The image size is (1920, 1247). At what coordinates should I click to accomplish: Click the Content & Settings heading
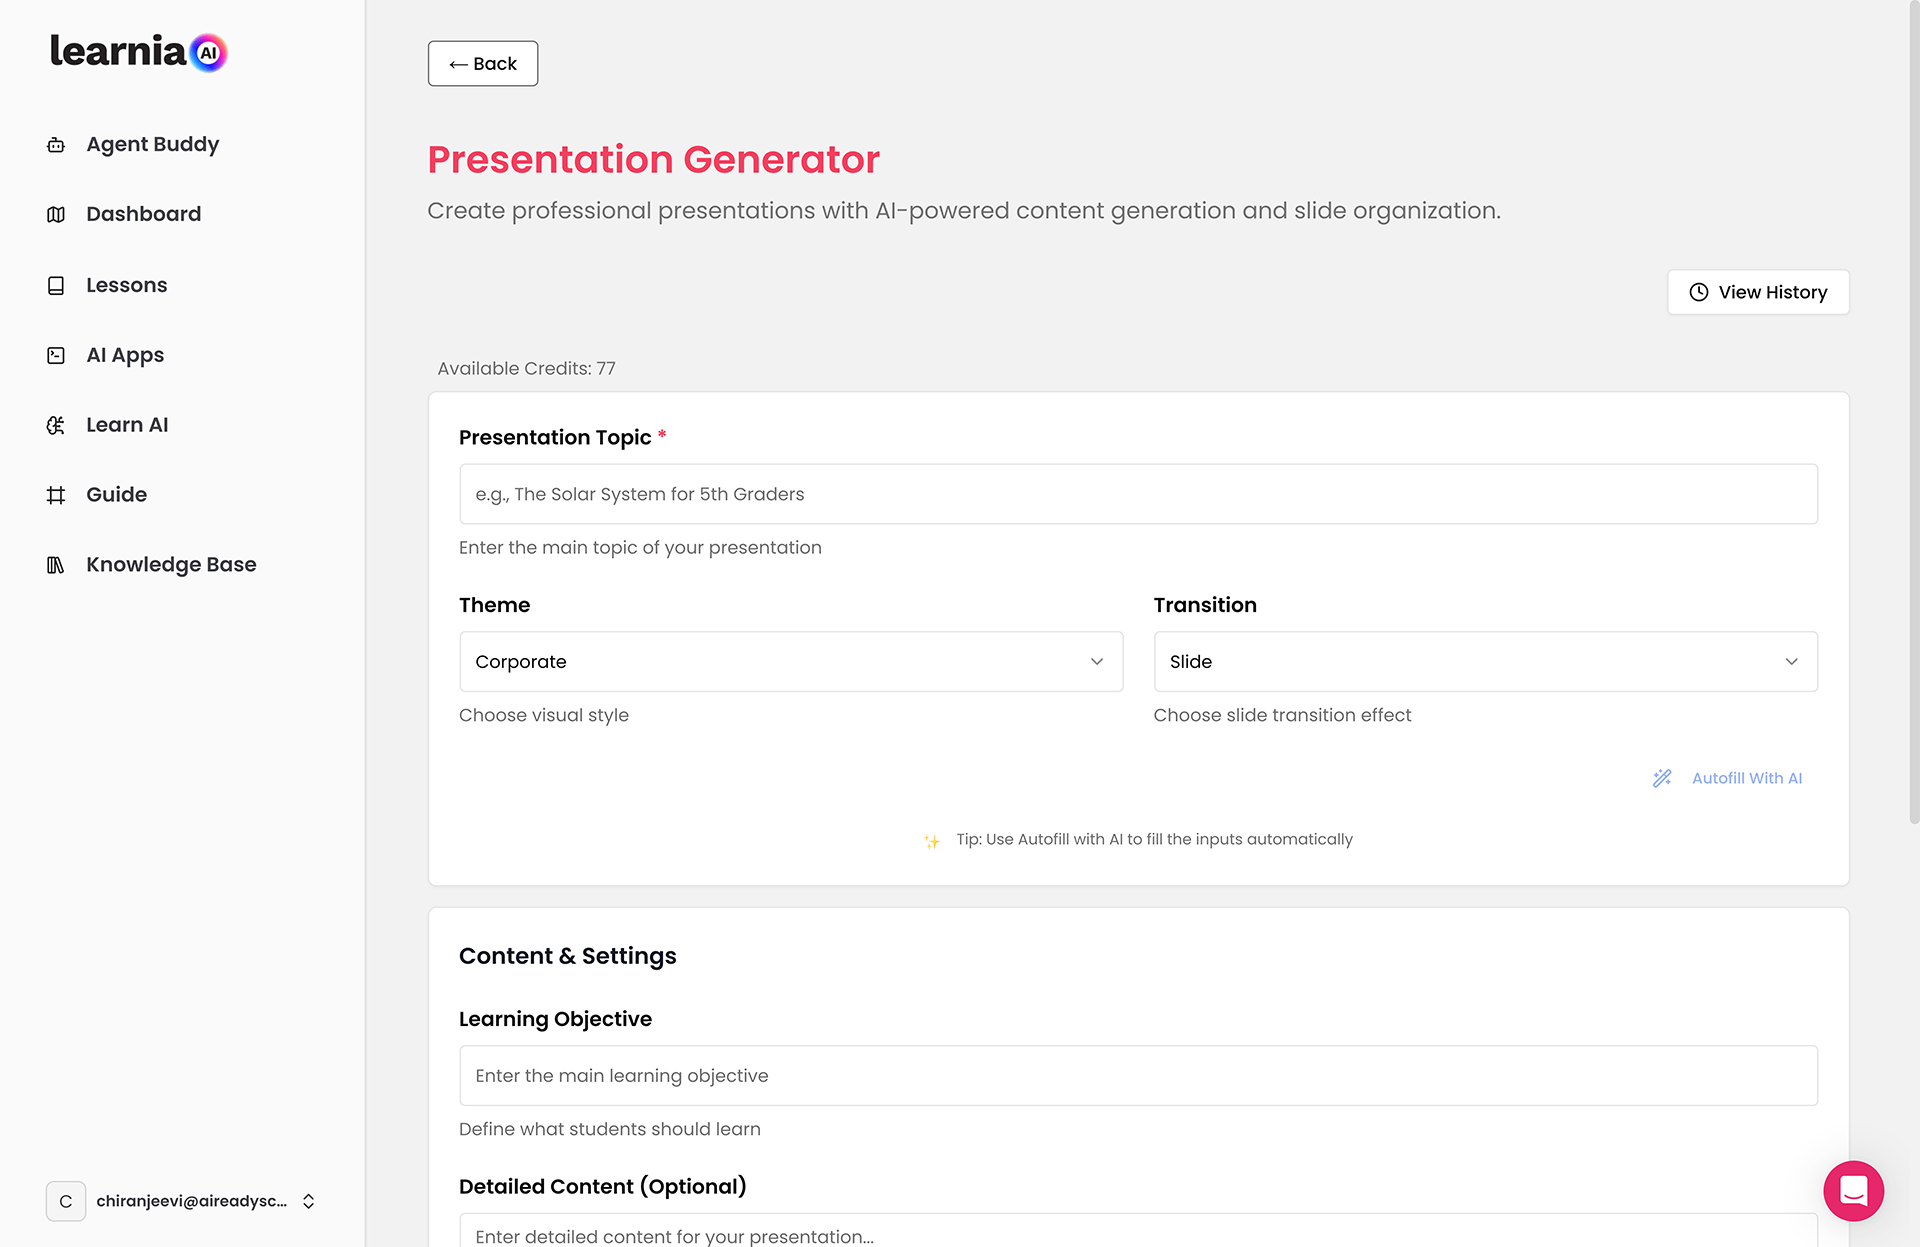click(567, 956)
